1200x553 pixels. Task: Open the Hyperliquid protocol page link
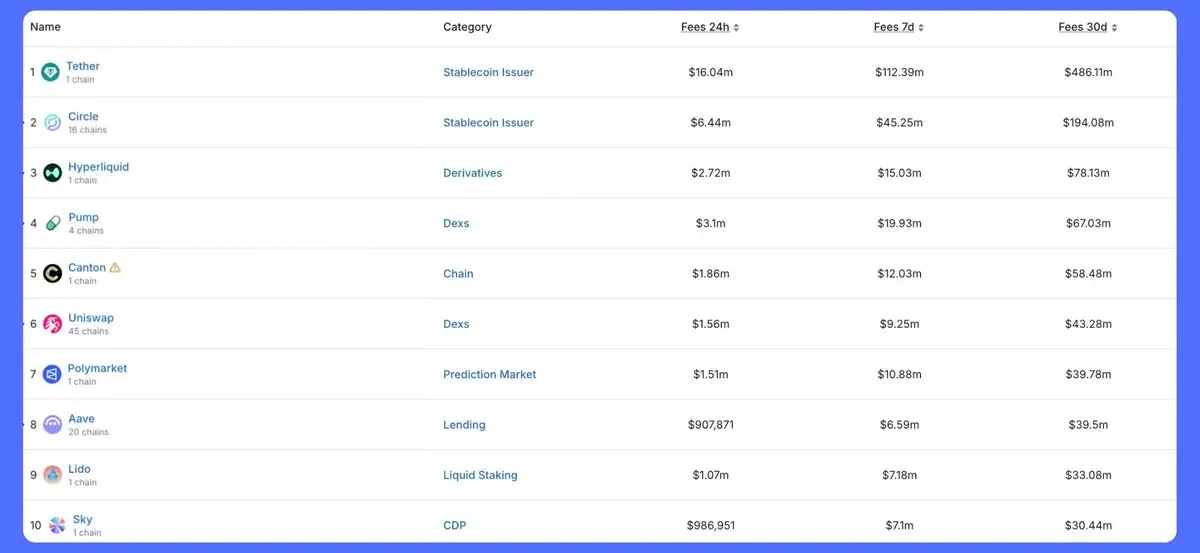pos(98,167)
